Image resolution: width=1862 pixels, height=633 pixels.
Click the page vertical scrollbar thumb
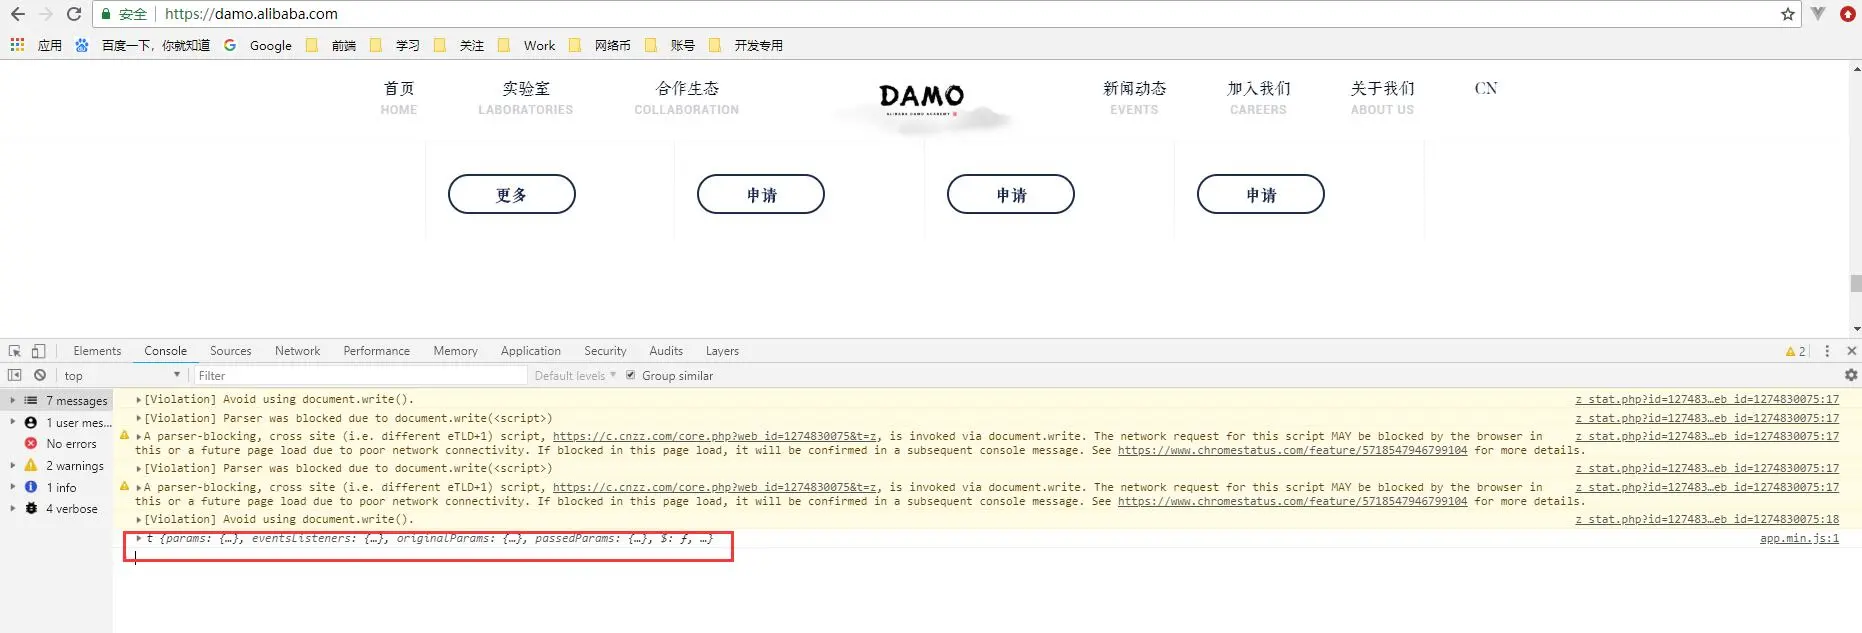coord(1856,283)
